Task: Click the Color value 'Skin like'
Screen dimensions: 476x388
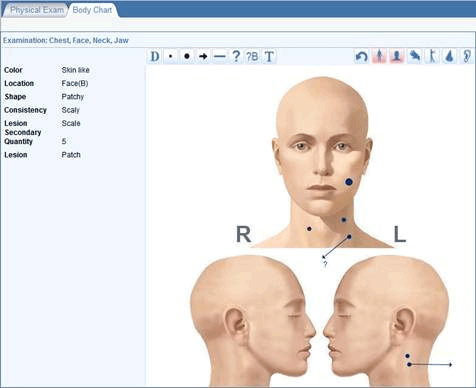Action: 76,70
